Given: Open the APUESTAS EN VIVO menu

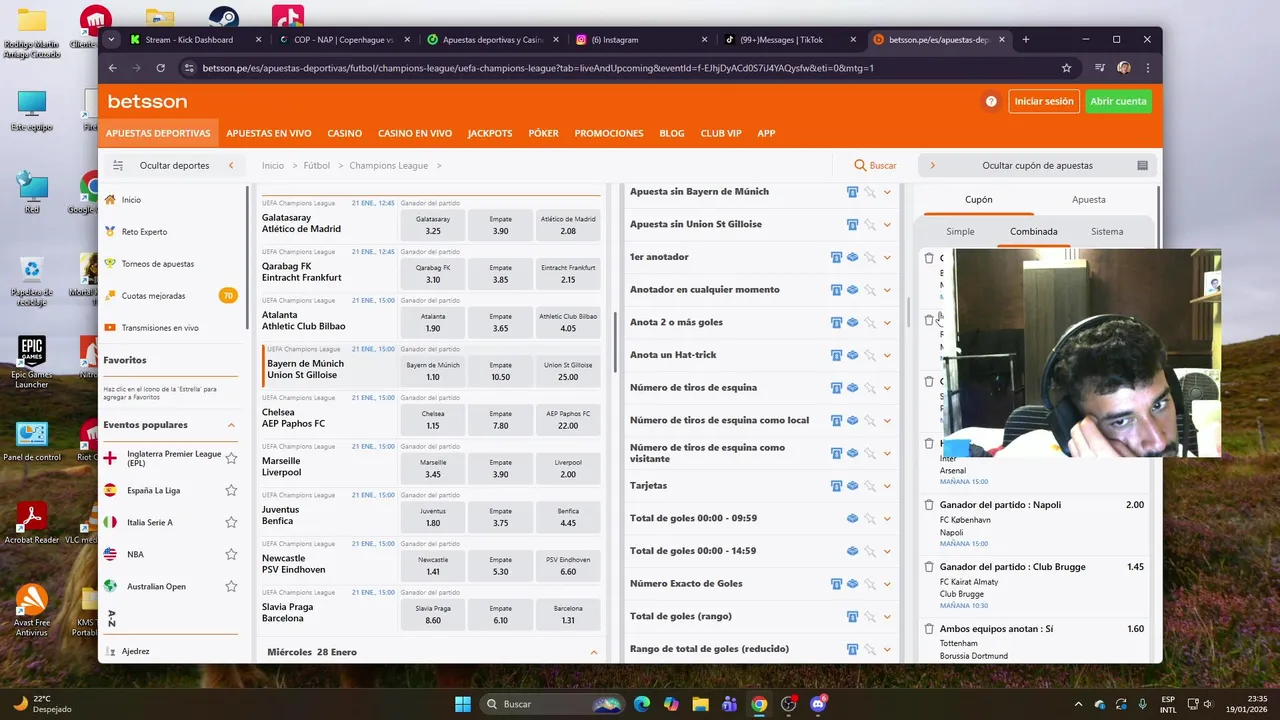Looking at the screenshot, I should [x=269, y=133].
